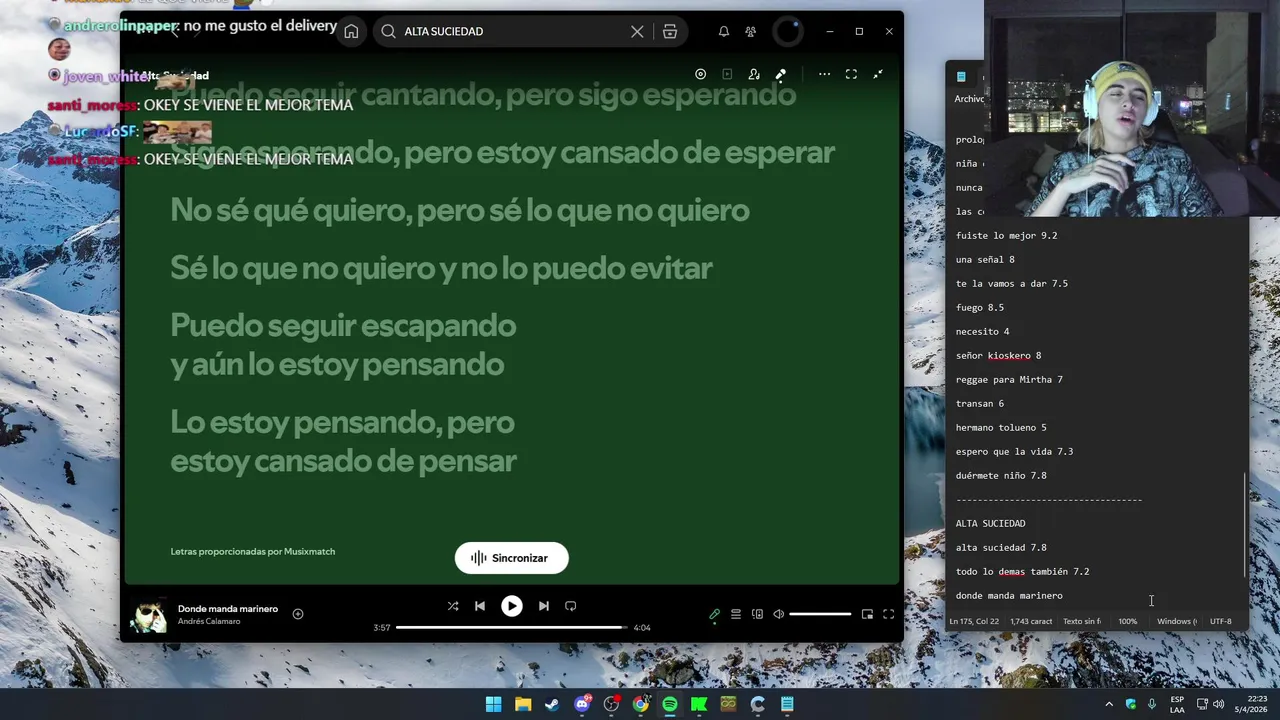Open Connect to a device

[757, 614]
